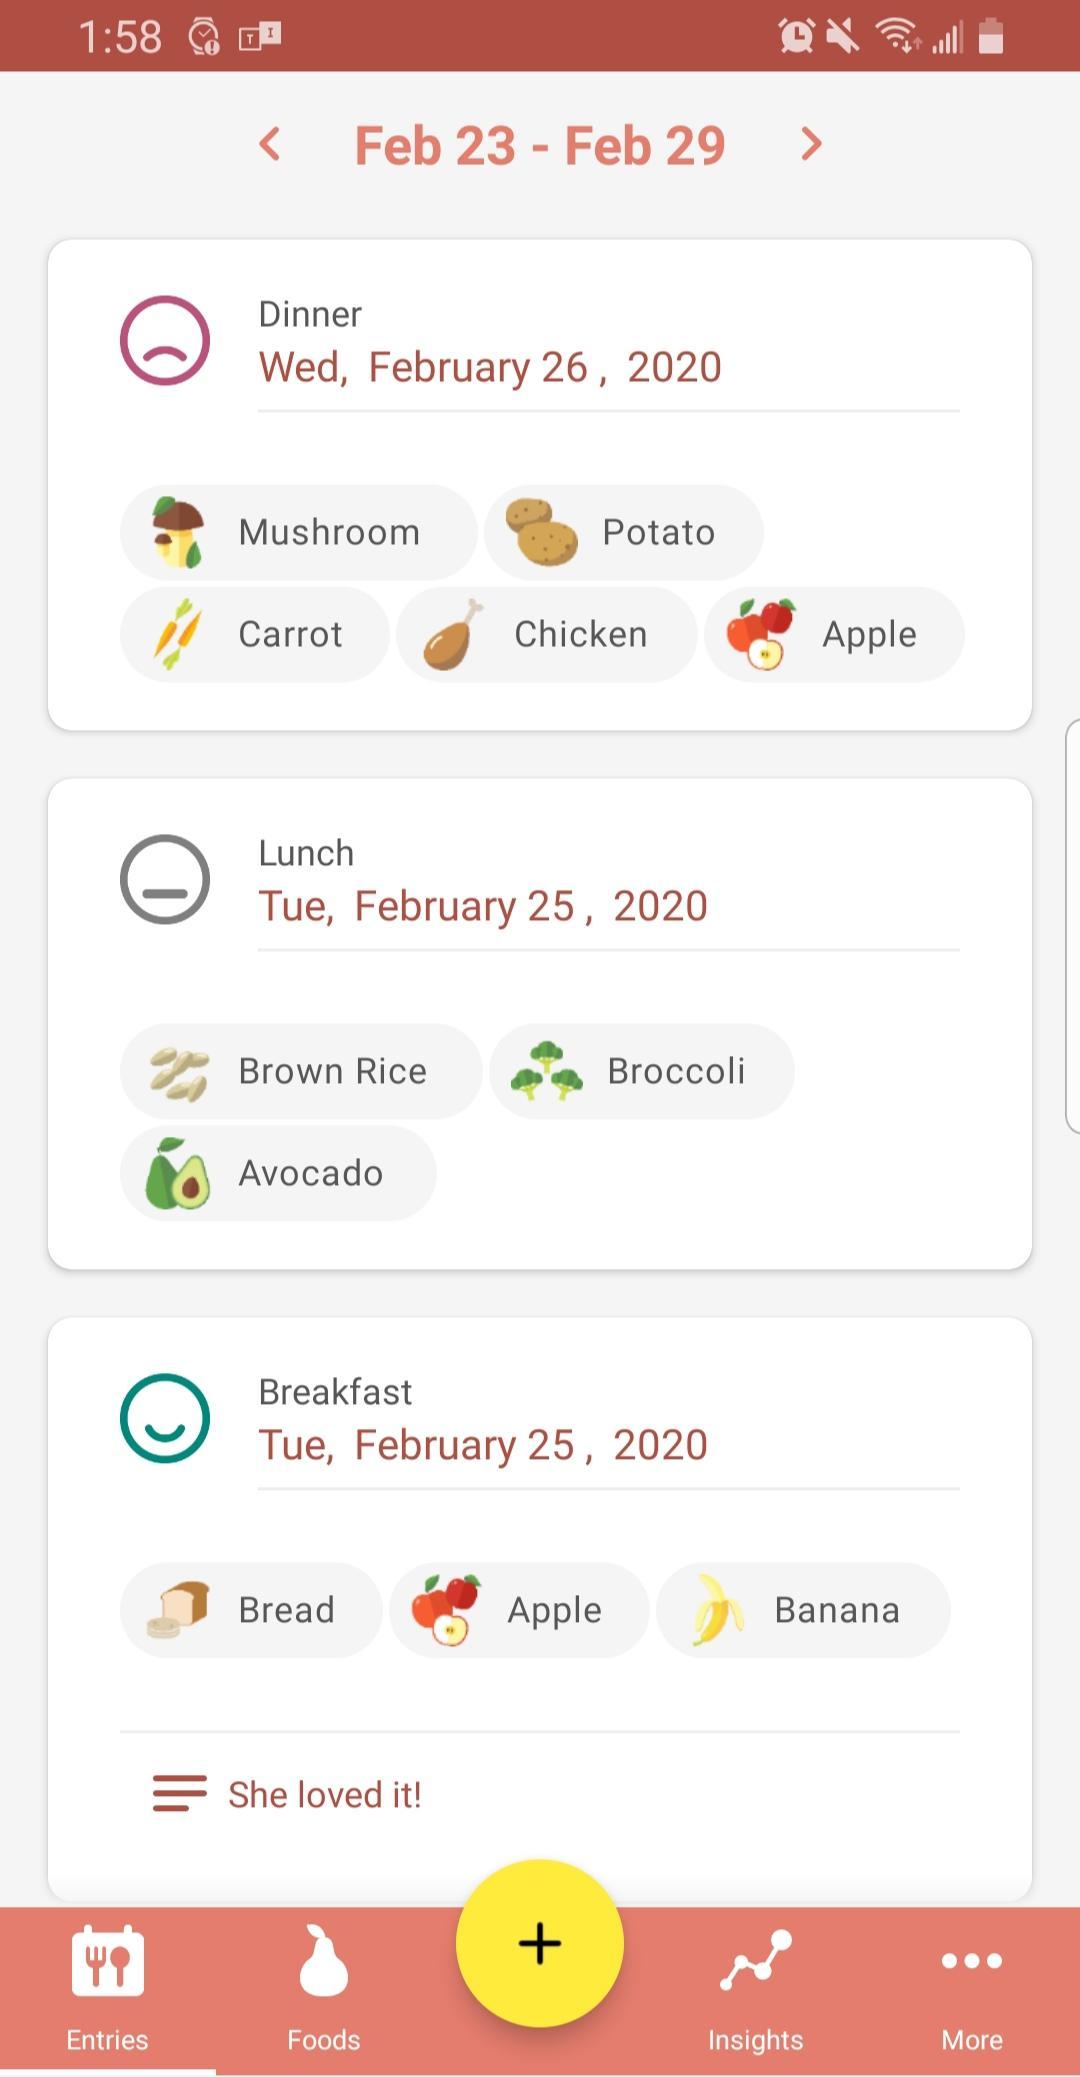Tap the Avocado food chip
Viewport: 1080px width, 2077px height.
coord(278,1173)
